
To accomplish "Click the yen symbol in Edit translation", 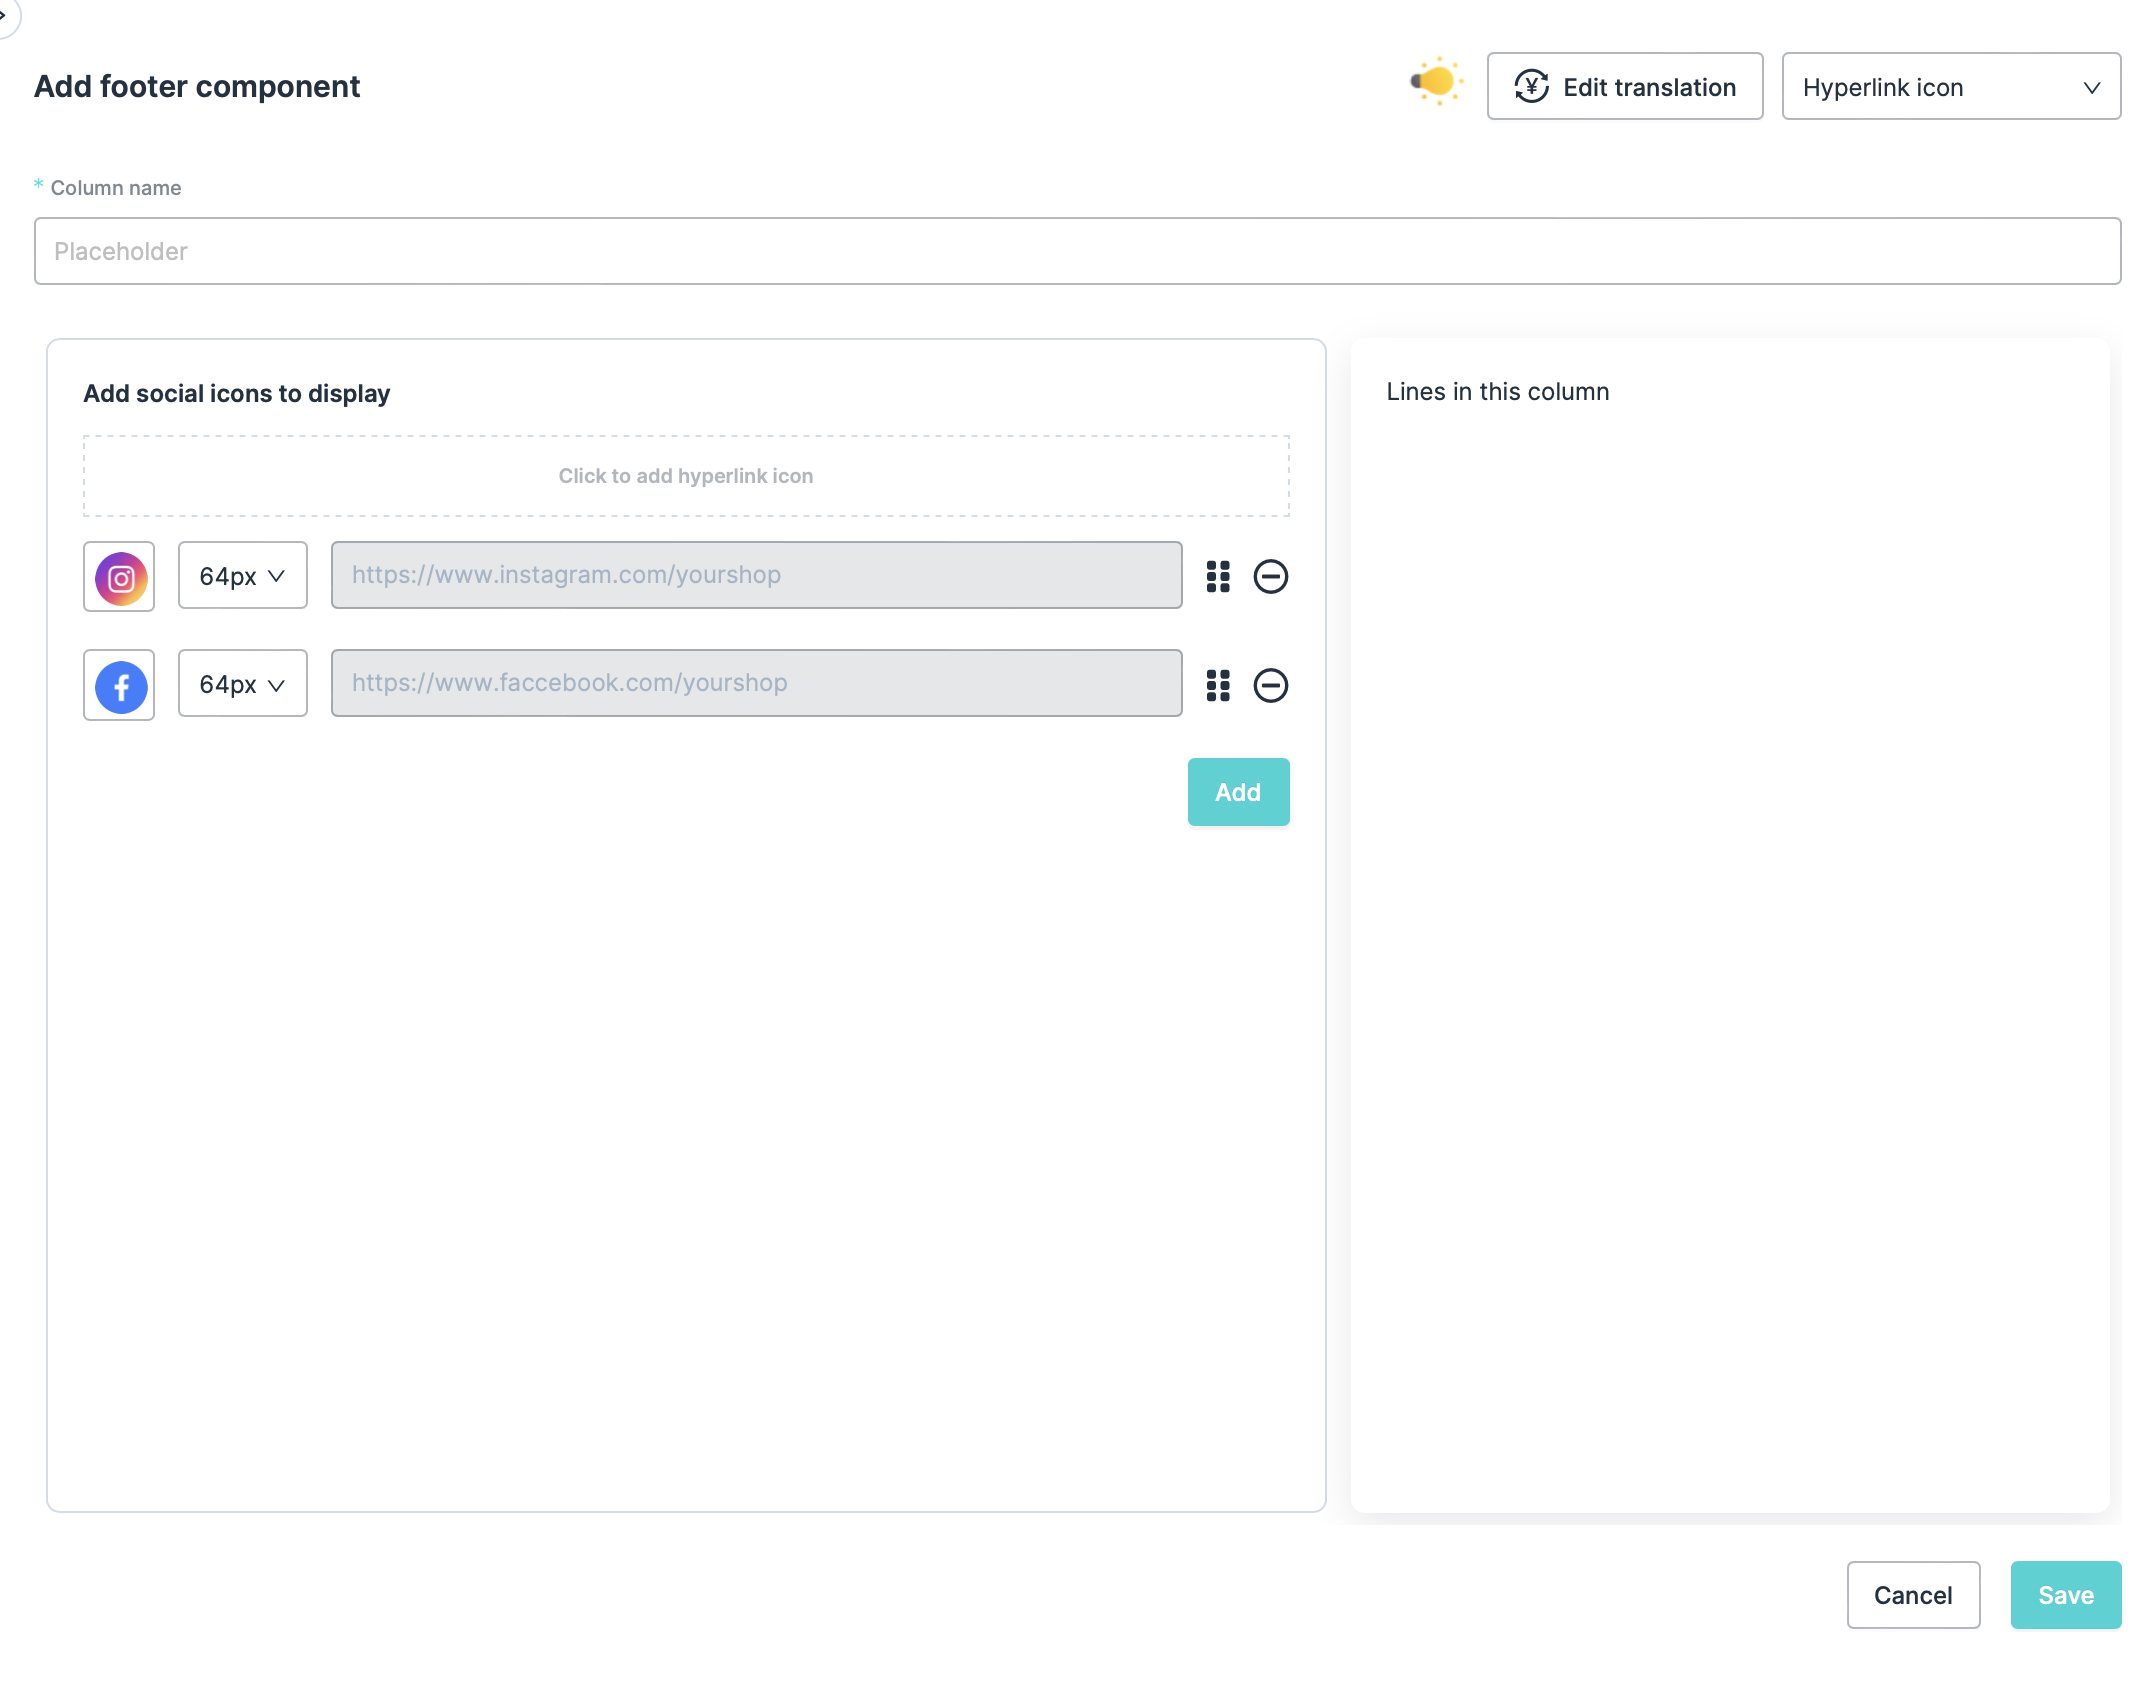I will pyautogui.click(x=1531, y=87).
